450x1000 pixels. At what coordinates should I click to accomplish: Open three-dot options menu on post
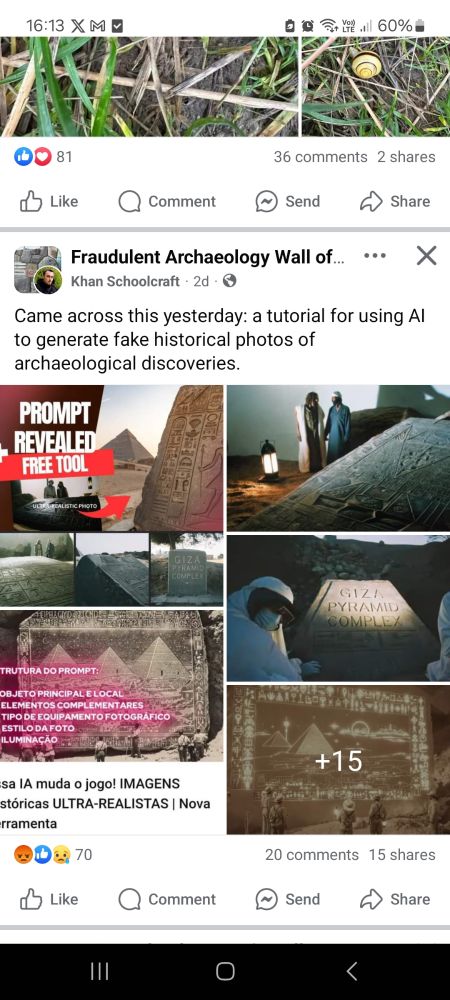pyautogui.click(x=375, y=256)
